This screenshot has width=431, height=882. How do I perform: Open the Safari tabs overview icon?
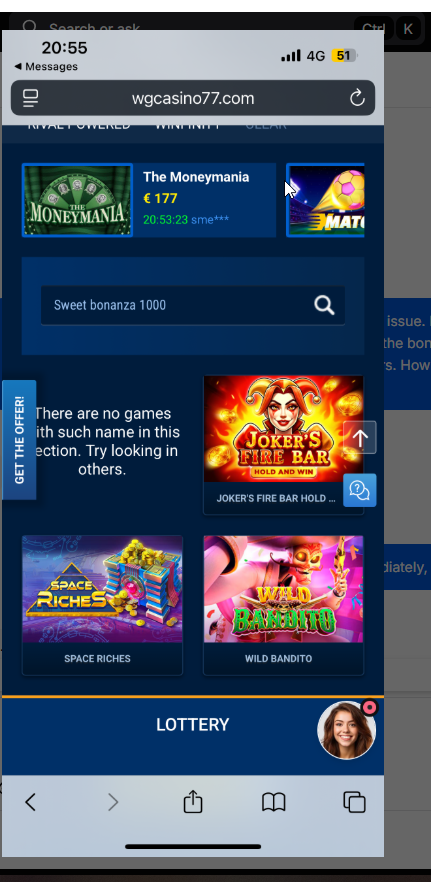[354, 802]
